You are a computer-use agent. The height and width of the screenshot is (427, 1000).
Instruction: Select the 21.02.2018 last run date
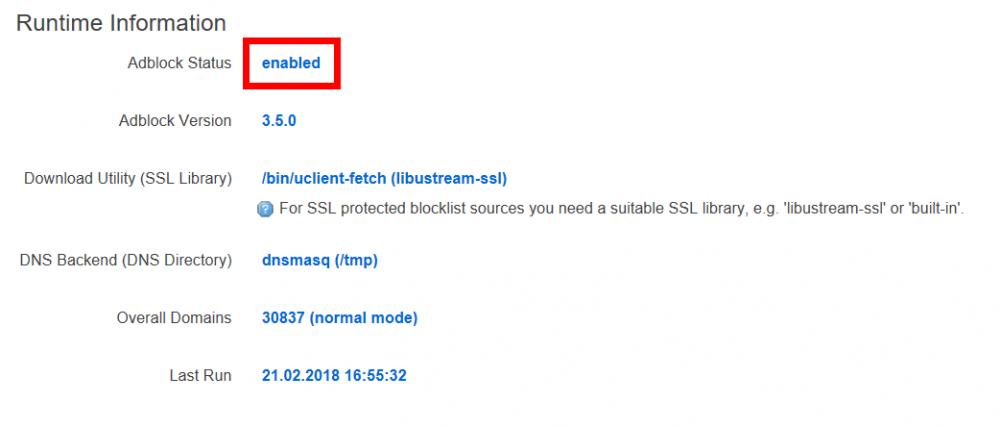299,376
